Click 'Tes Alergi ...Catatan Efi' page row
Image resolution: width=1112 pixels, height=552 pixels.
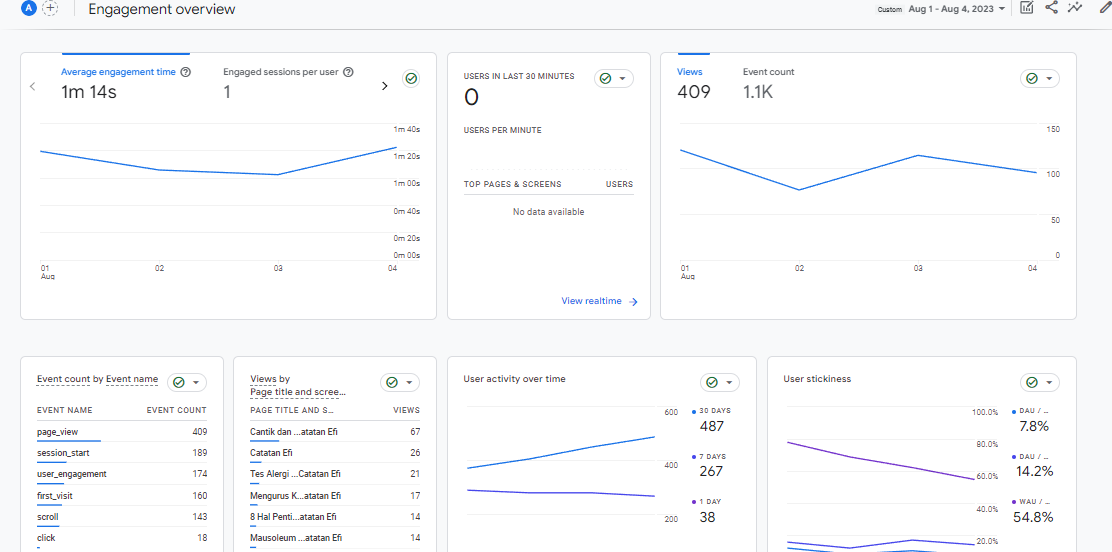coord(335,474)
